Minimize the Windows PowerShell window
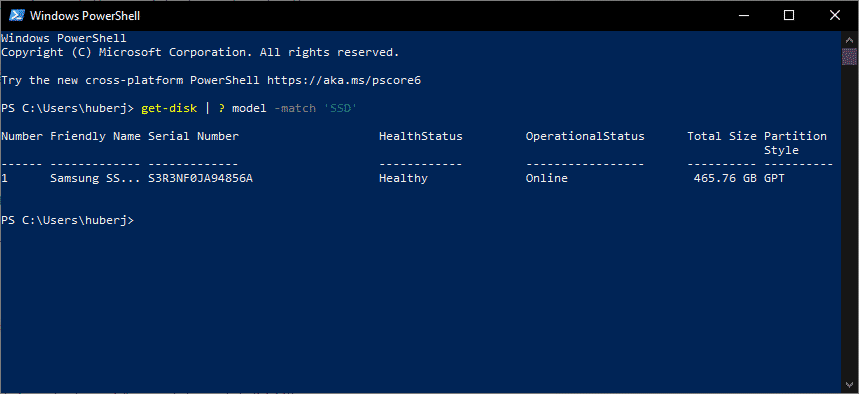This screenshot has height=394, width=859. (x=742, y=15)
